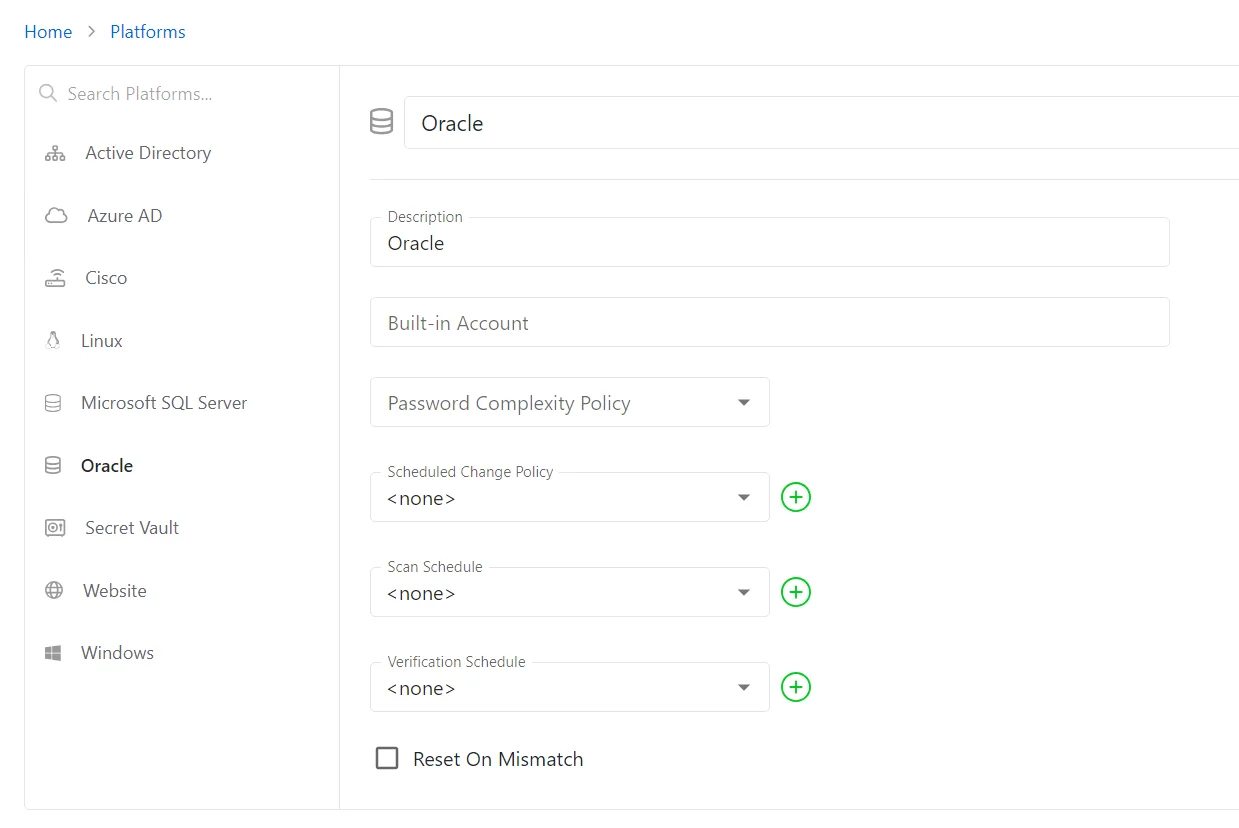Click the Windows platform icon
1239x828 pixels.
pyautogui.click(x=54, y=652)
